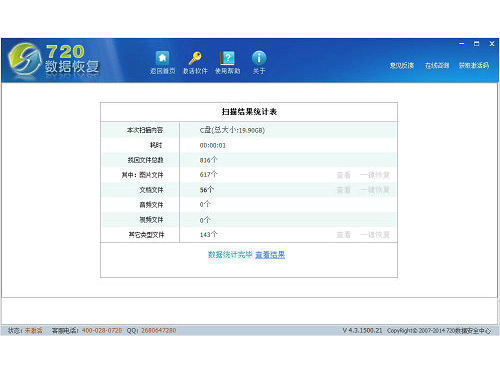Select the 扫描结果统计表 table title
Image resolution: width=500 pixels, height=375 pixels.
[249, 112]
